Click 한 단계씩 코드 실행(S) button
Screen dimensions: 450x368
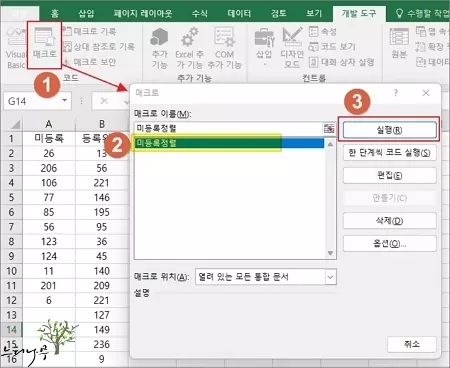[x=389, y=153]
